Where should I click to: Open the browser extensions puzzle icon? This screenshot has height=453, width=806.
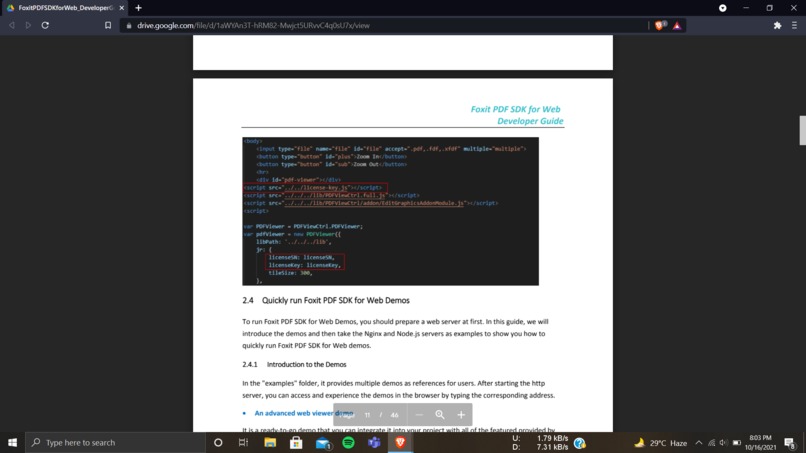click(x=777, y=25)
